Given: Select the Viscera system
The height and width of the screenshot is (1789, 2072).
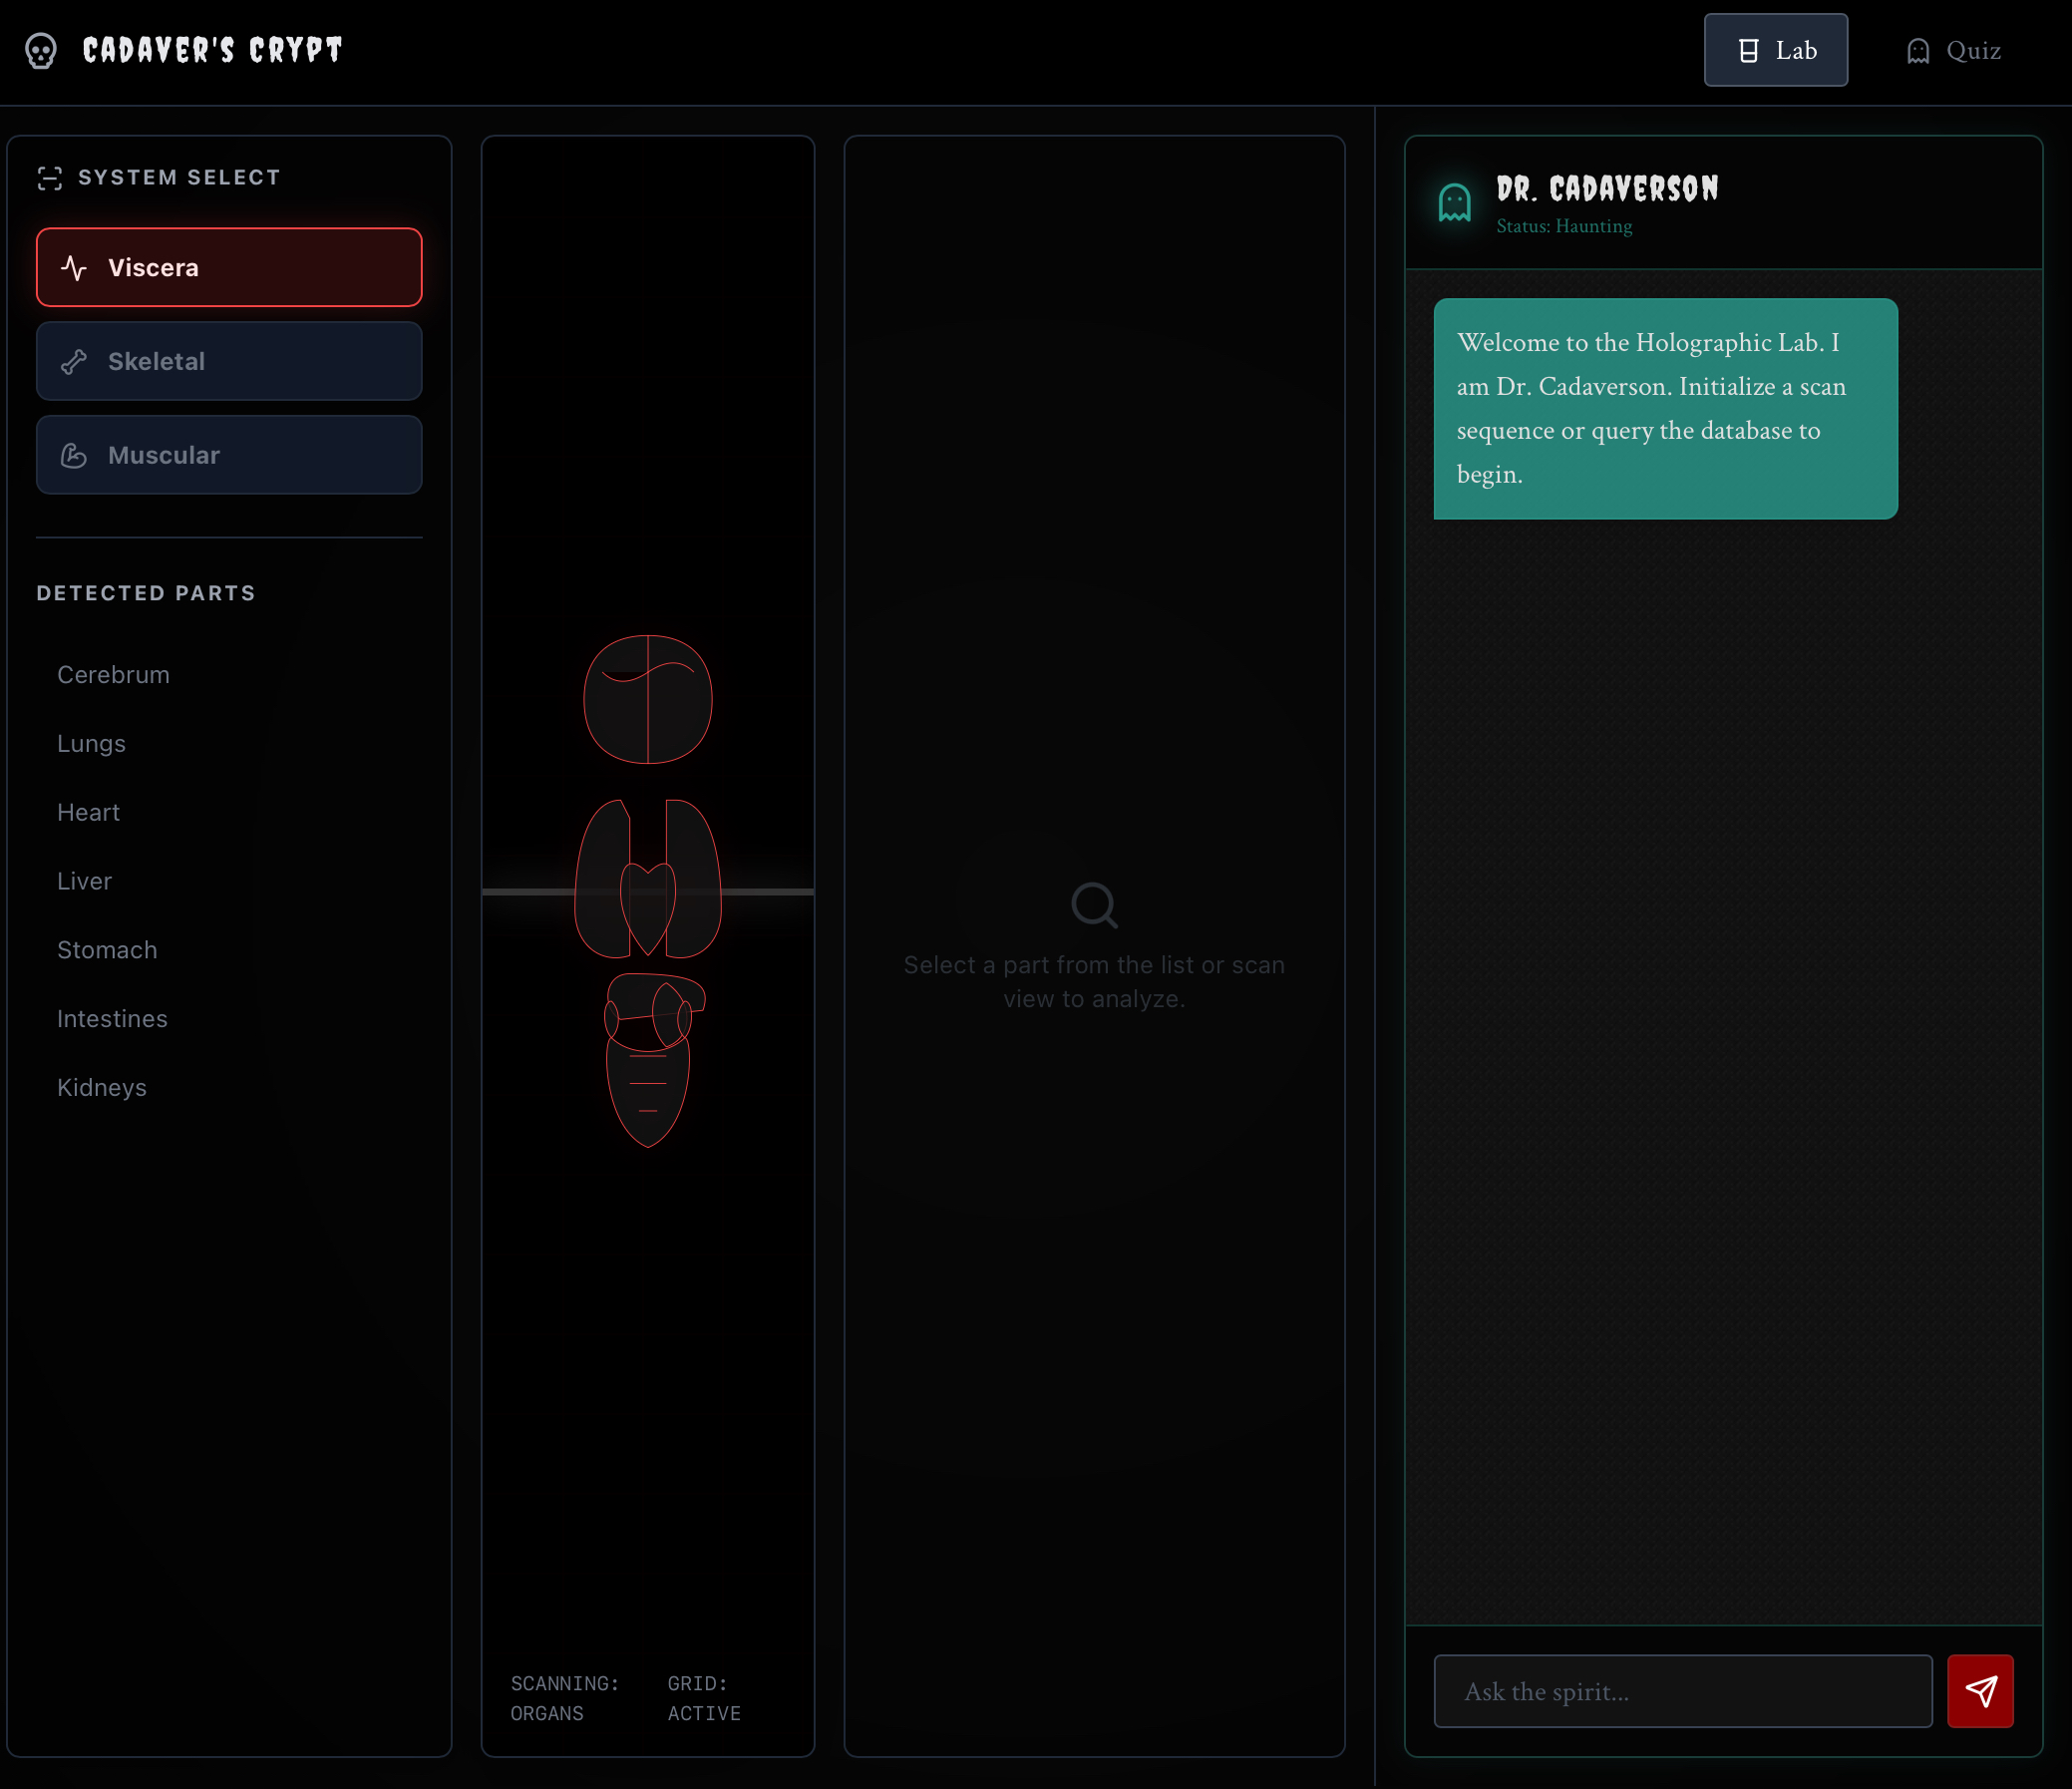Looking at the screenshot, I should click(229, 267).
